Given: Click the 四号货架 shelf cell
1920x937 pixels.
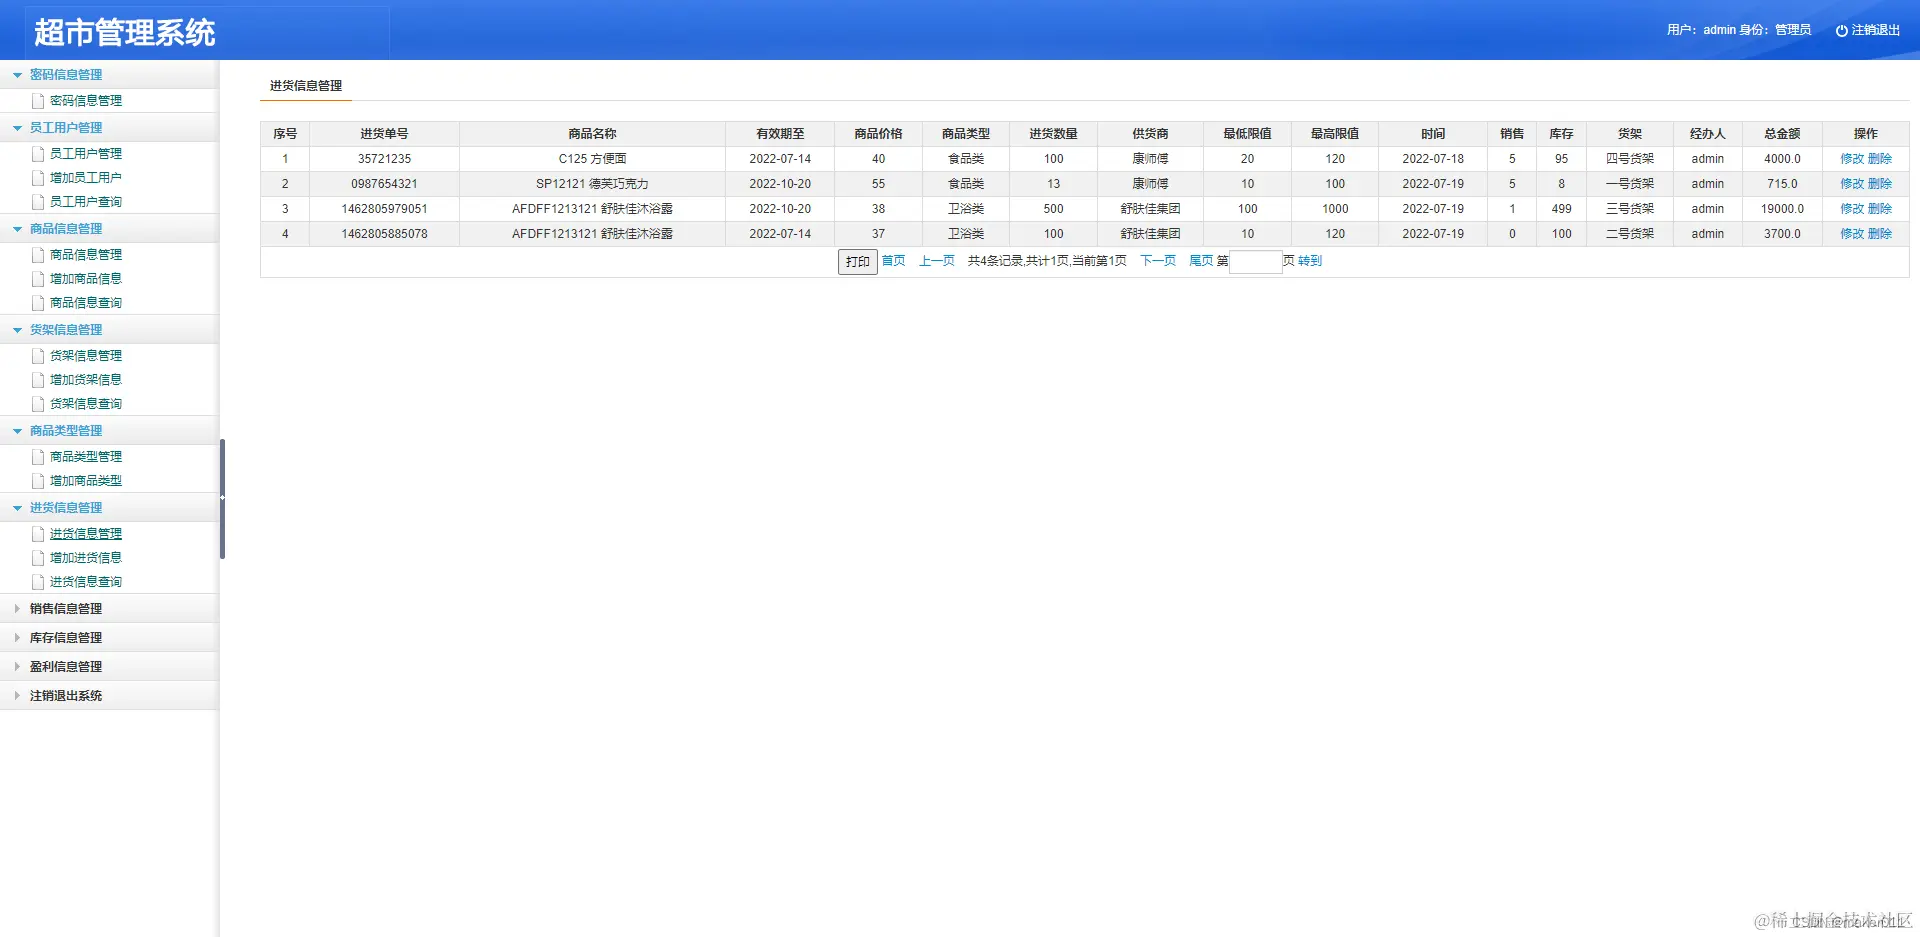Looking at the screenshot, I should point(1630,159).
